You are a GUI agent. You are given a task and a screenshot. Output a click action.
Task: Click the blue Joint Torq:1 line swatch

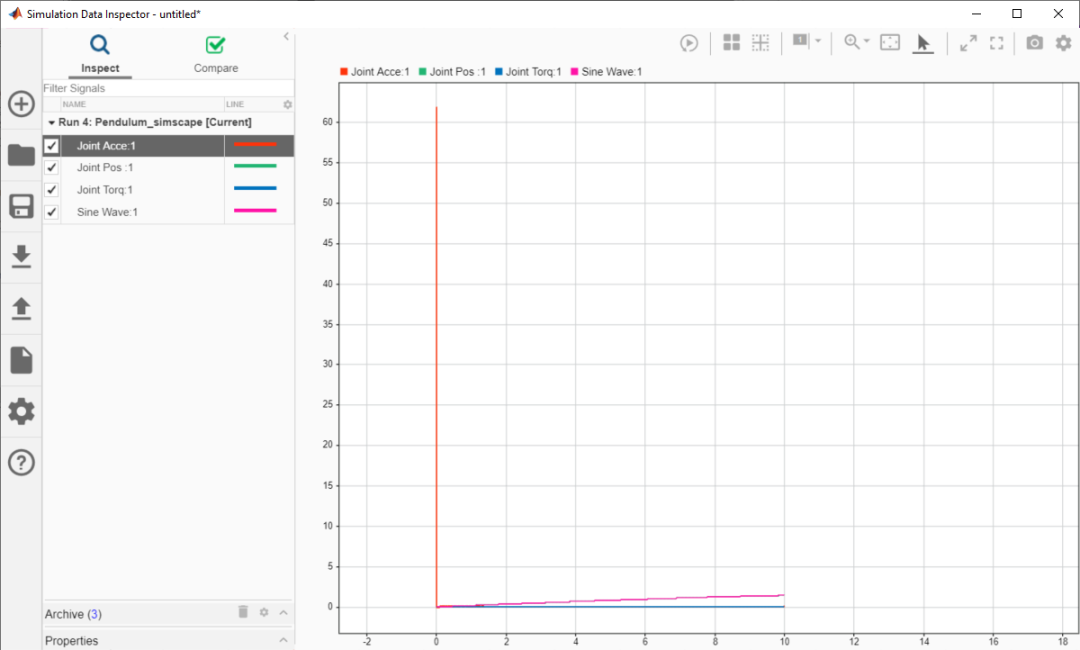pos(255,188)
